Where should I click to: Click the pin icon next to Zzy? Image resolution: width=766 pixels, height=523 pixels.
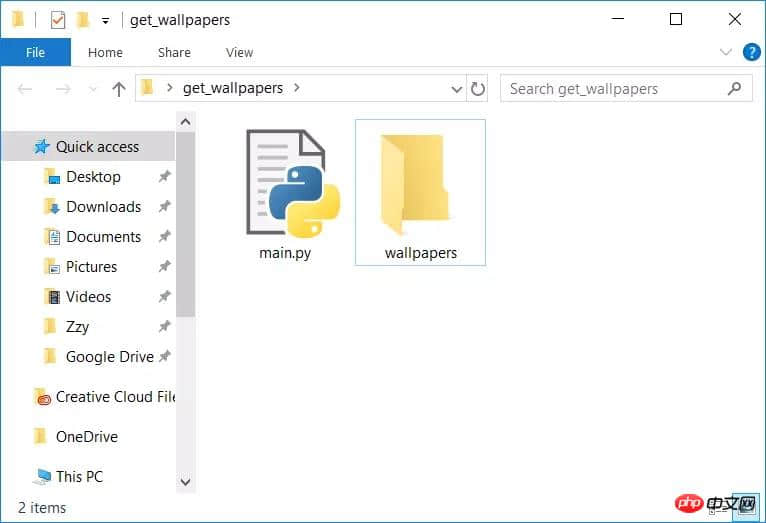165,326
